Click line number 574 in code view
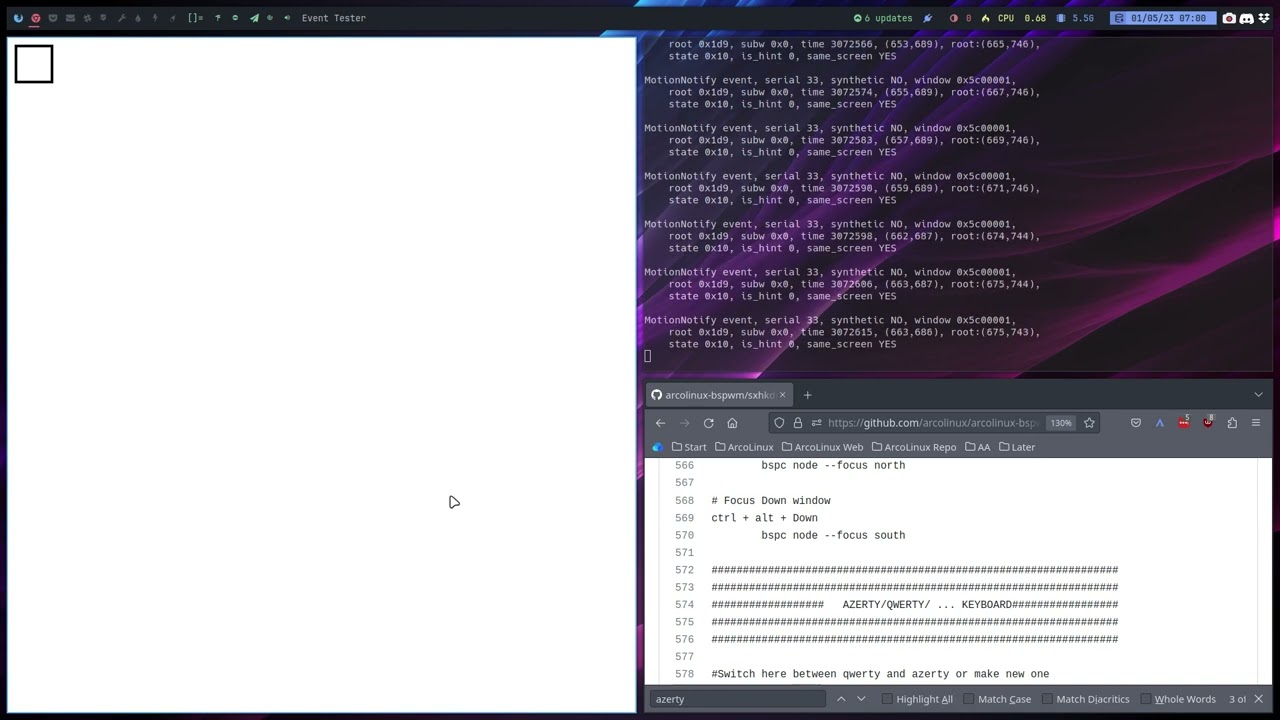The width and height of the screenshot is (1280, 720). [x=684, y=605]
